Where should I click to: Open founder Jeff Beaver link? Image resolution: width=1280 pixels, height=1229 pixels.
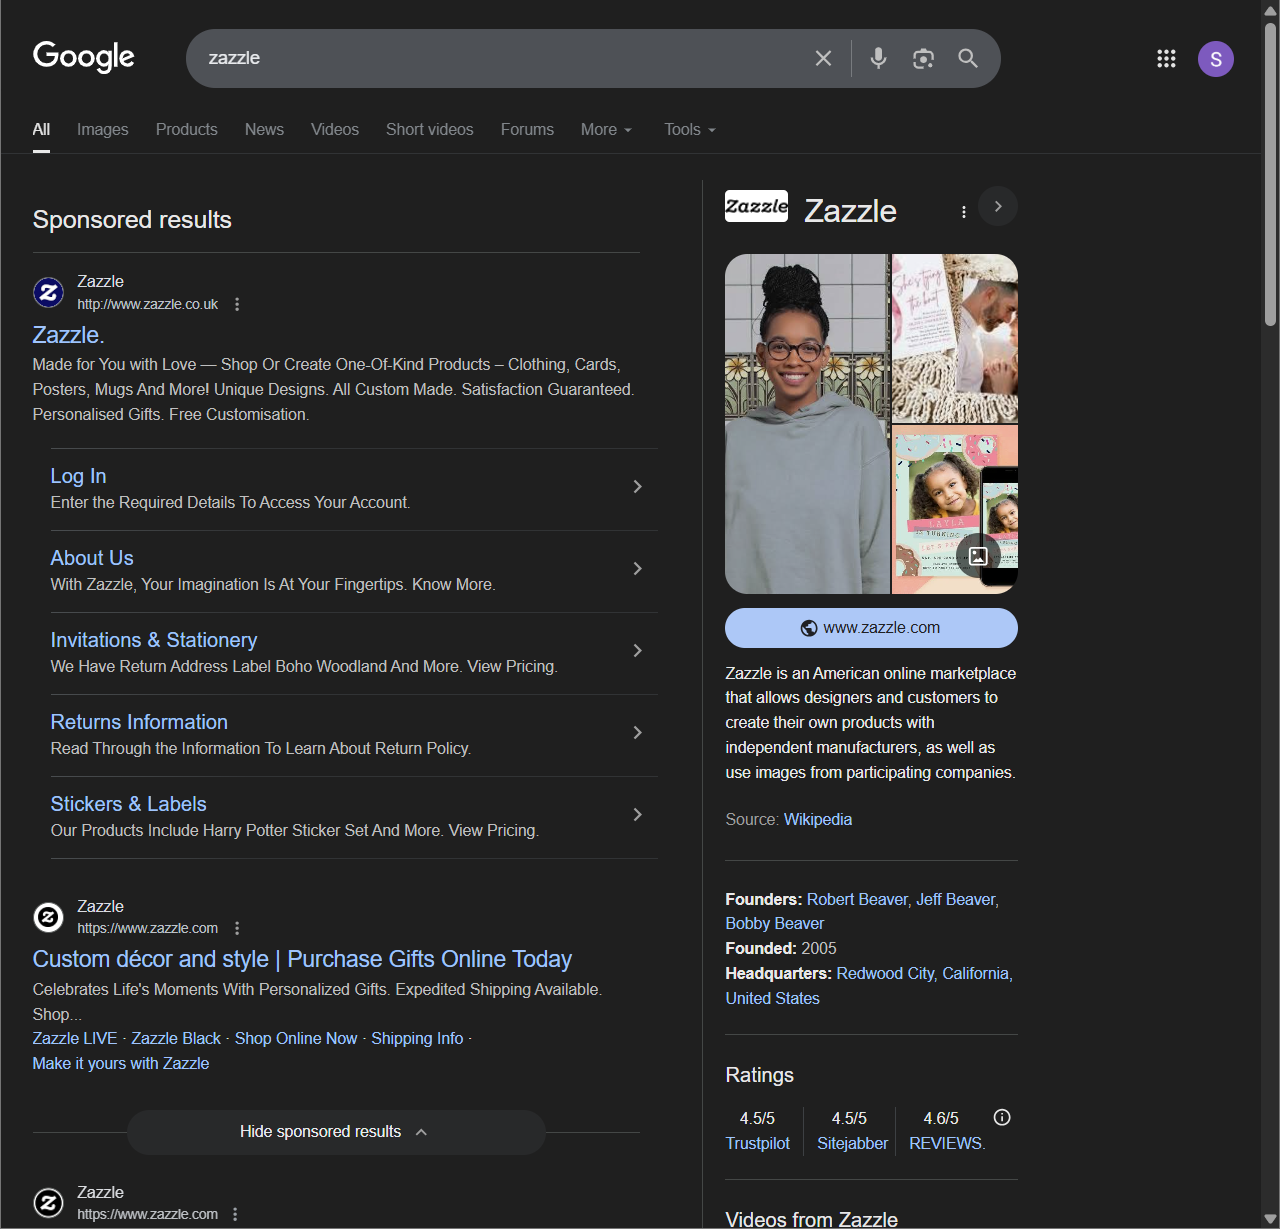(x=955, y=899)
